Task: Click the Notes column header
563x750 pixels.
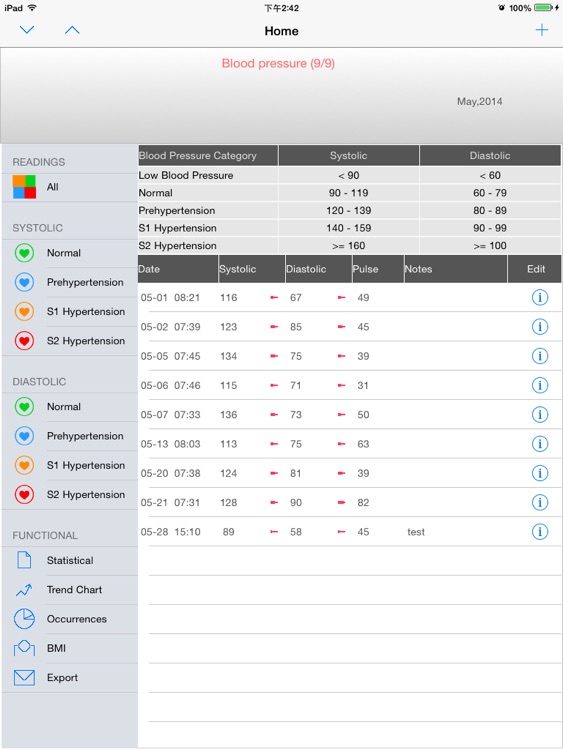Action: tap(455, 269)
